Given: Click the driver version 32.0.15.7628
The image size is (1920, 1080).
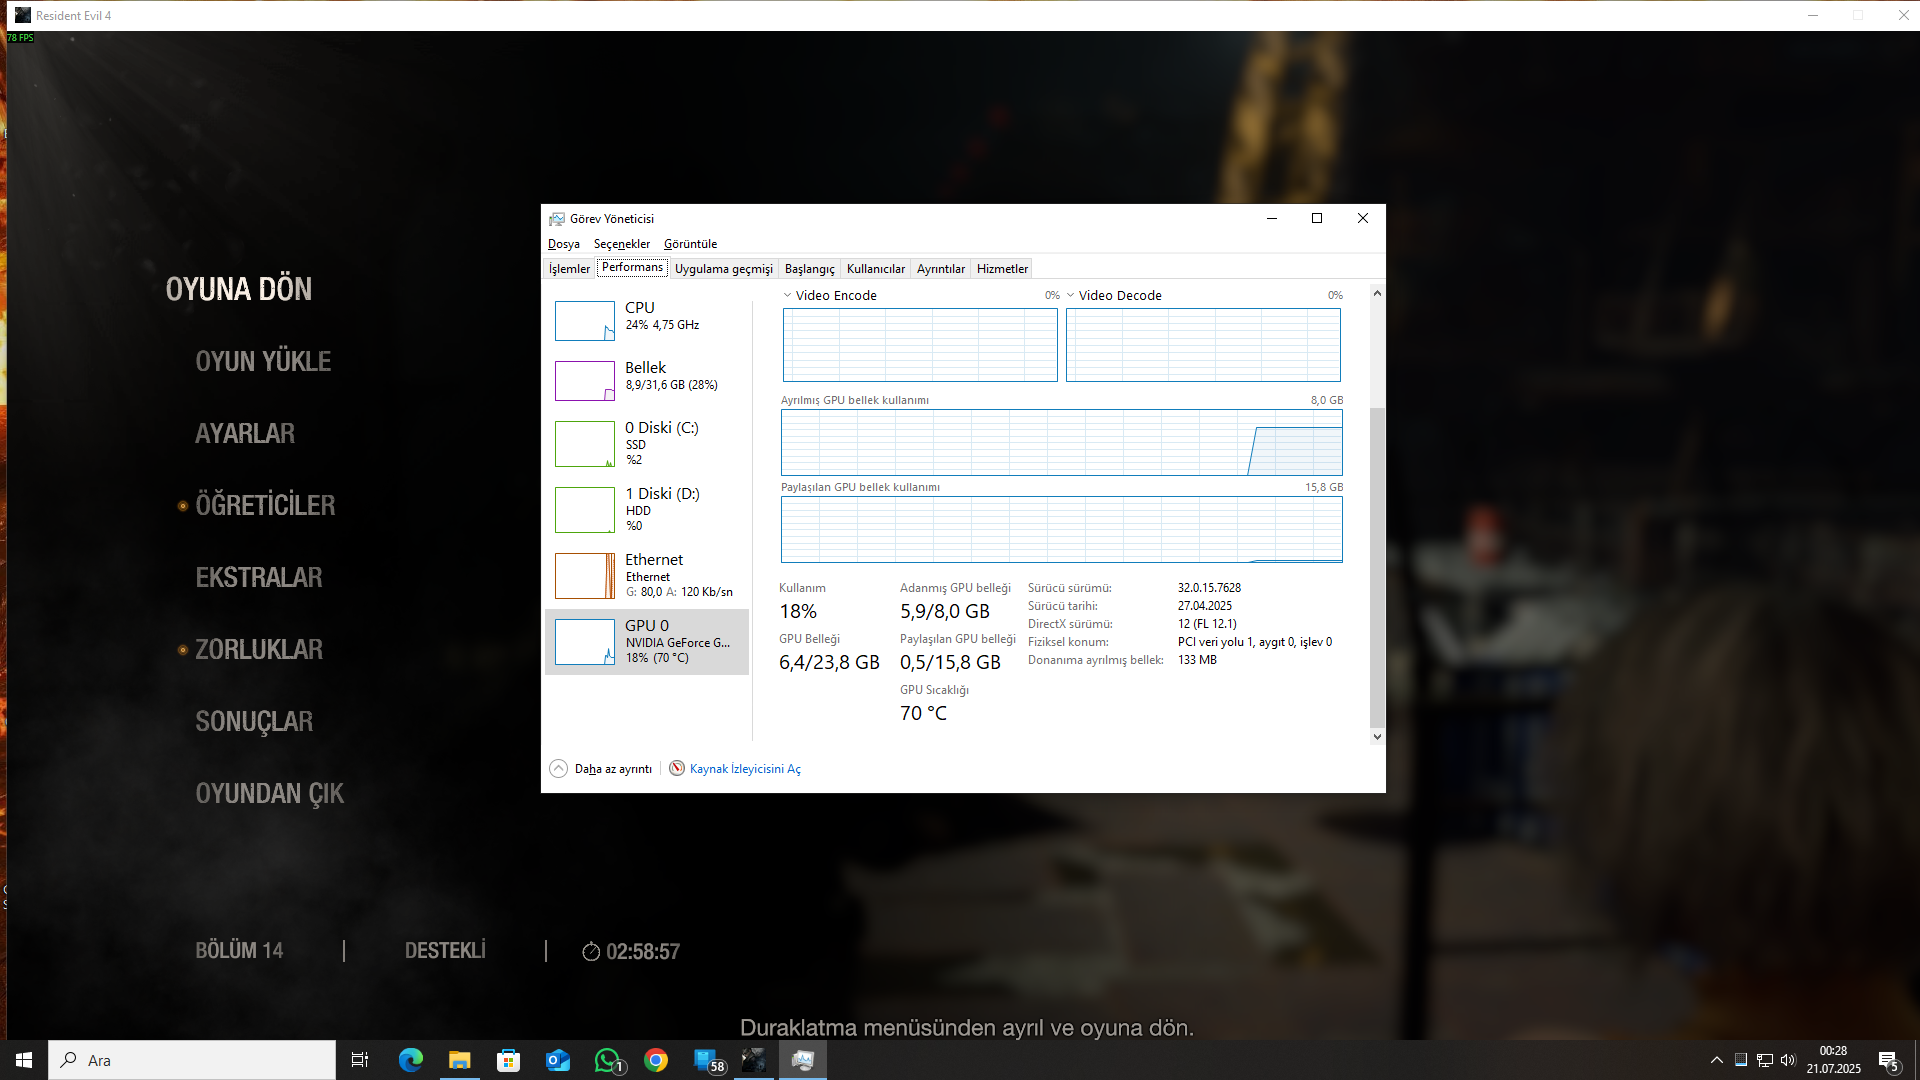Looking at the screenshot, I should 1209,588.
